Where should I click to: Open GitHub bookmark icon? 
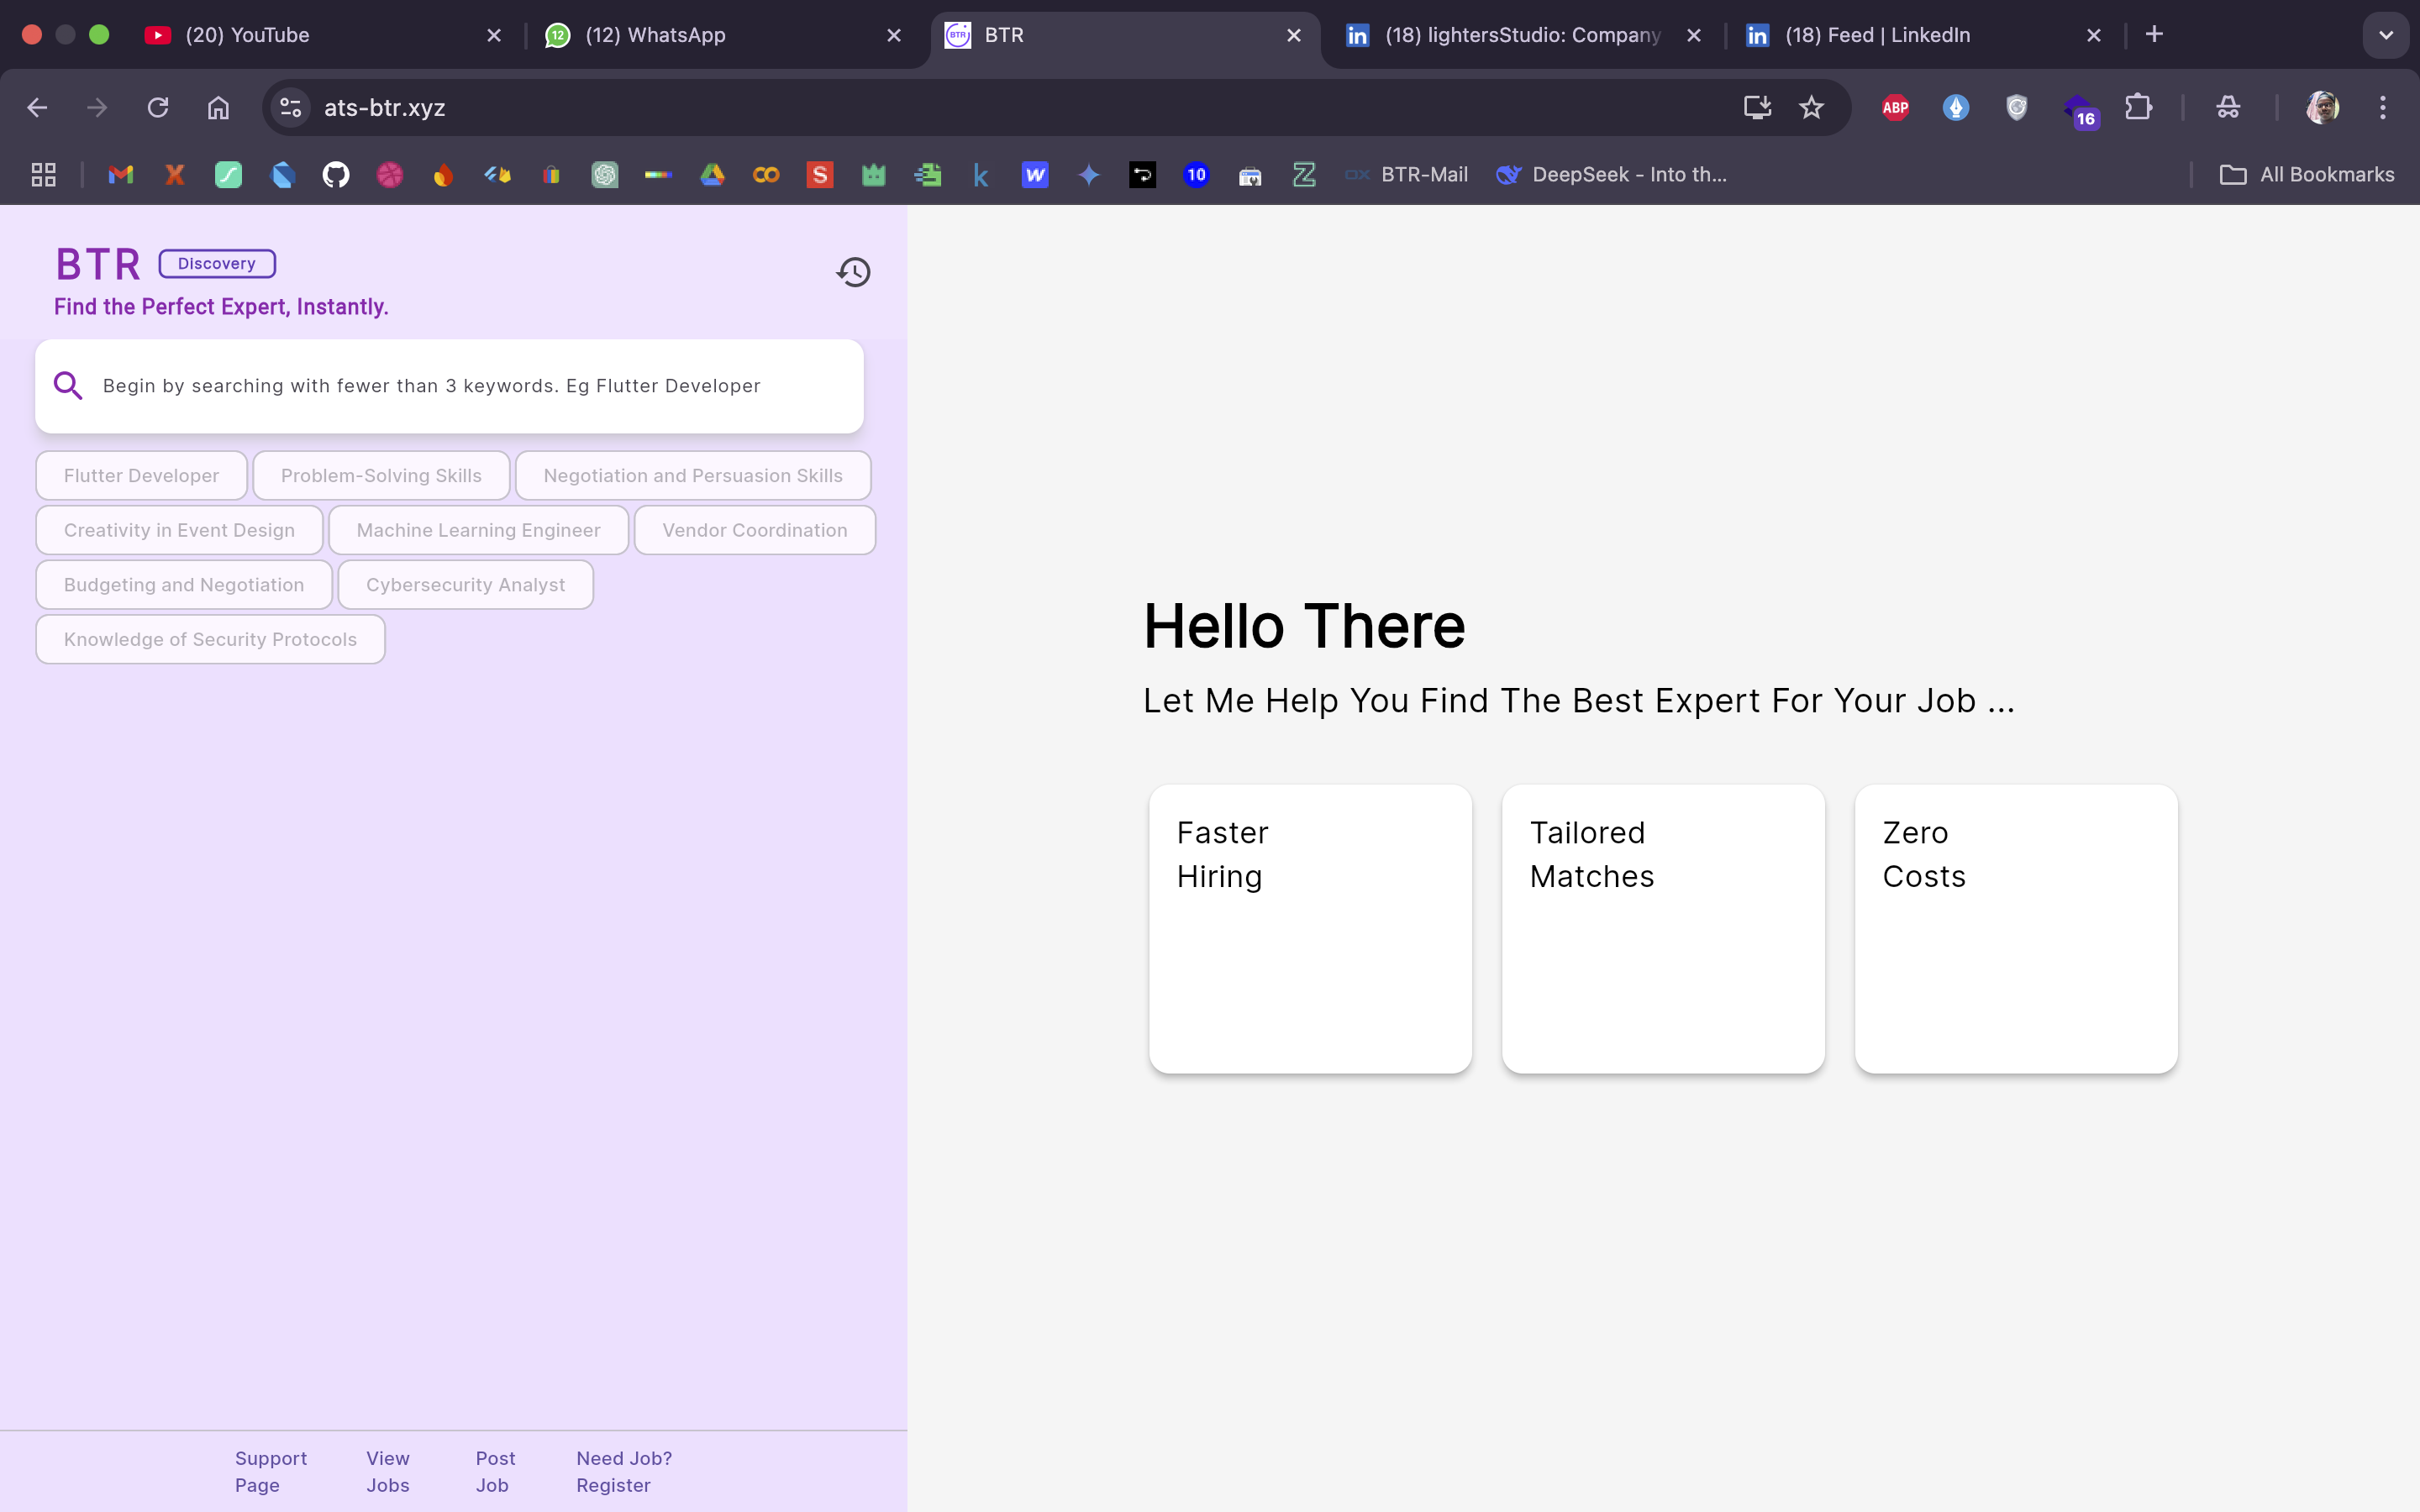coord(336,175)
